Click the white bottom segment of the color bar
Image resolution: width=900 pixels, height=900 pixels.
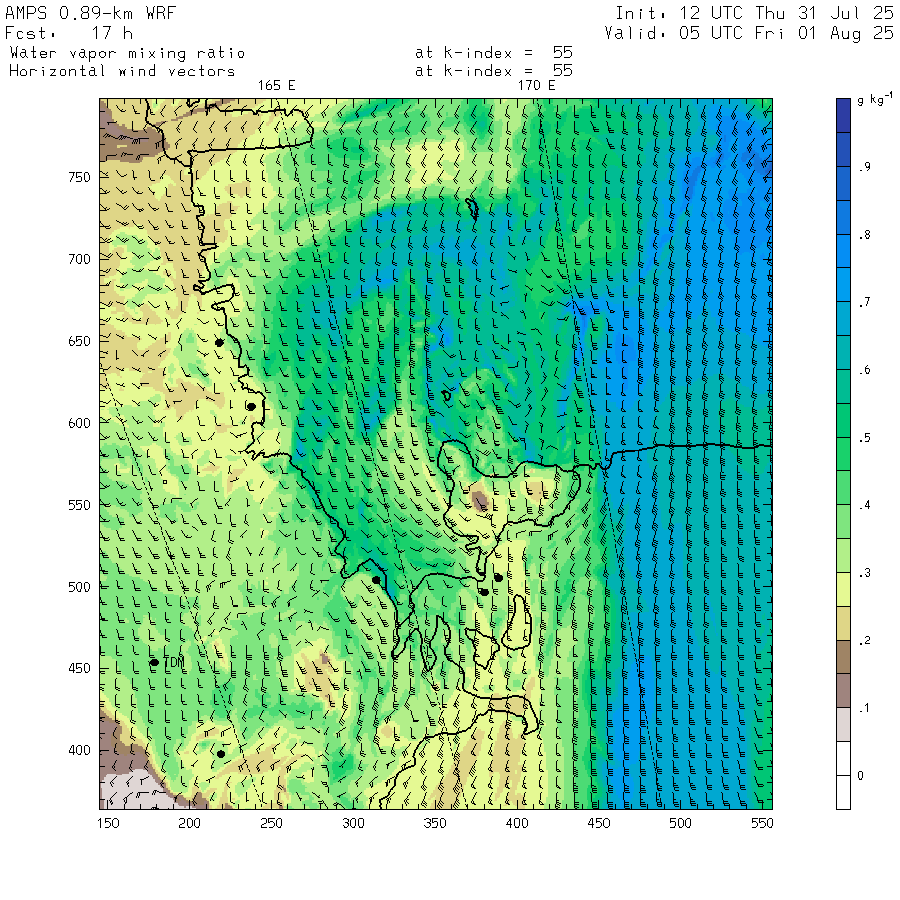click(x=843, y=792)
